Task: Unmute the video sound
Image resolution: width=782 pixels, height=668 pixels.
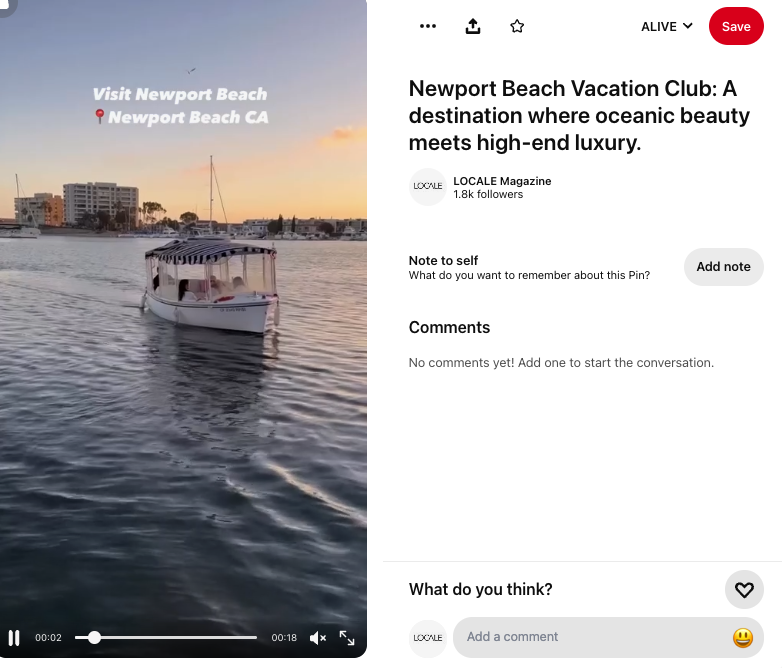Action: (x=318, y=638)
